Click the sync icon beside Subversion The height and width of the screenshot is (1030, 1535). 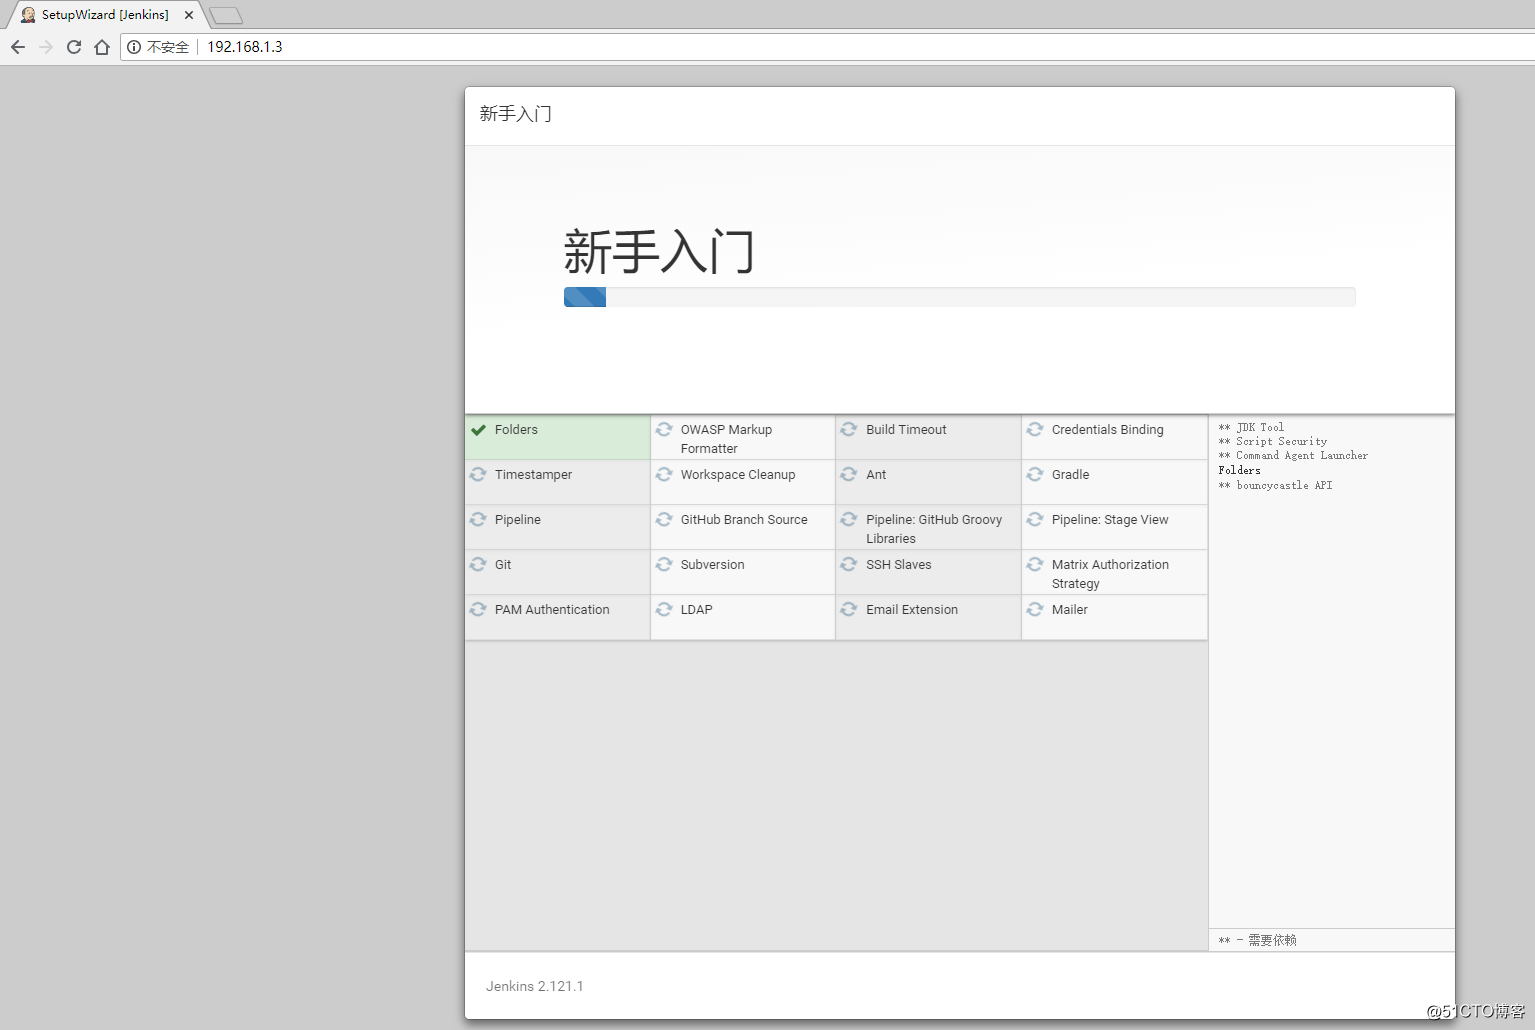pos(664,565)
